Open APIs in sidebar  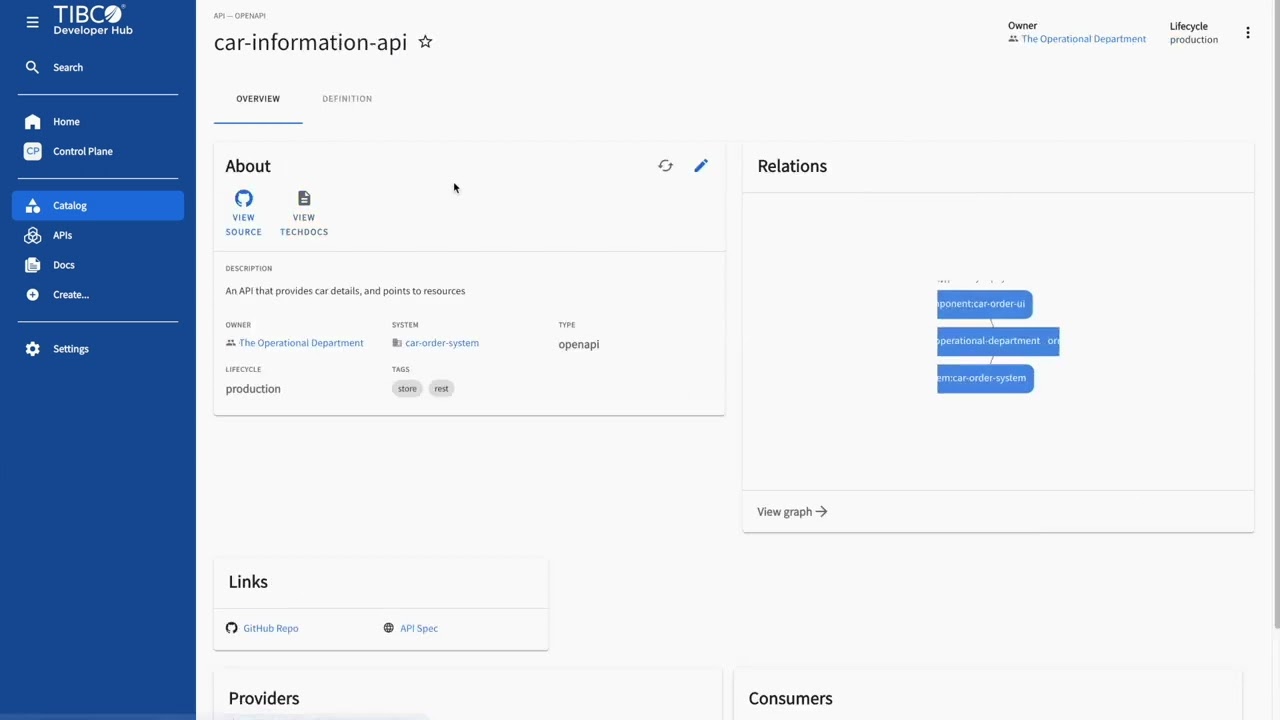coord(62,235)
